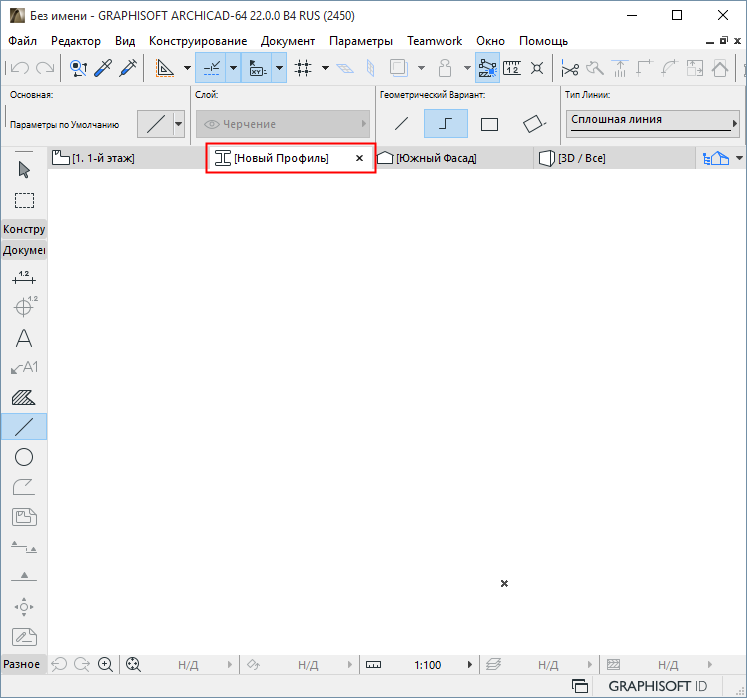Click scale value 1:100
Screen dimensions: 747x698
[427, 665]
